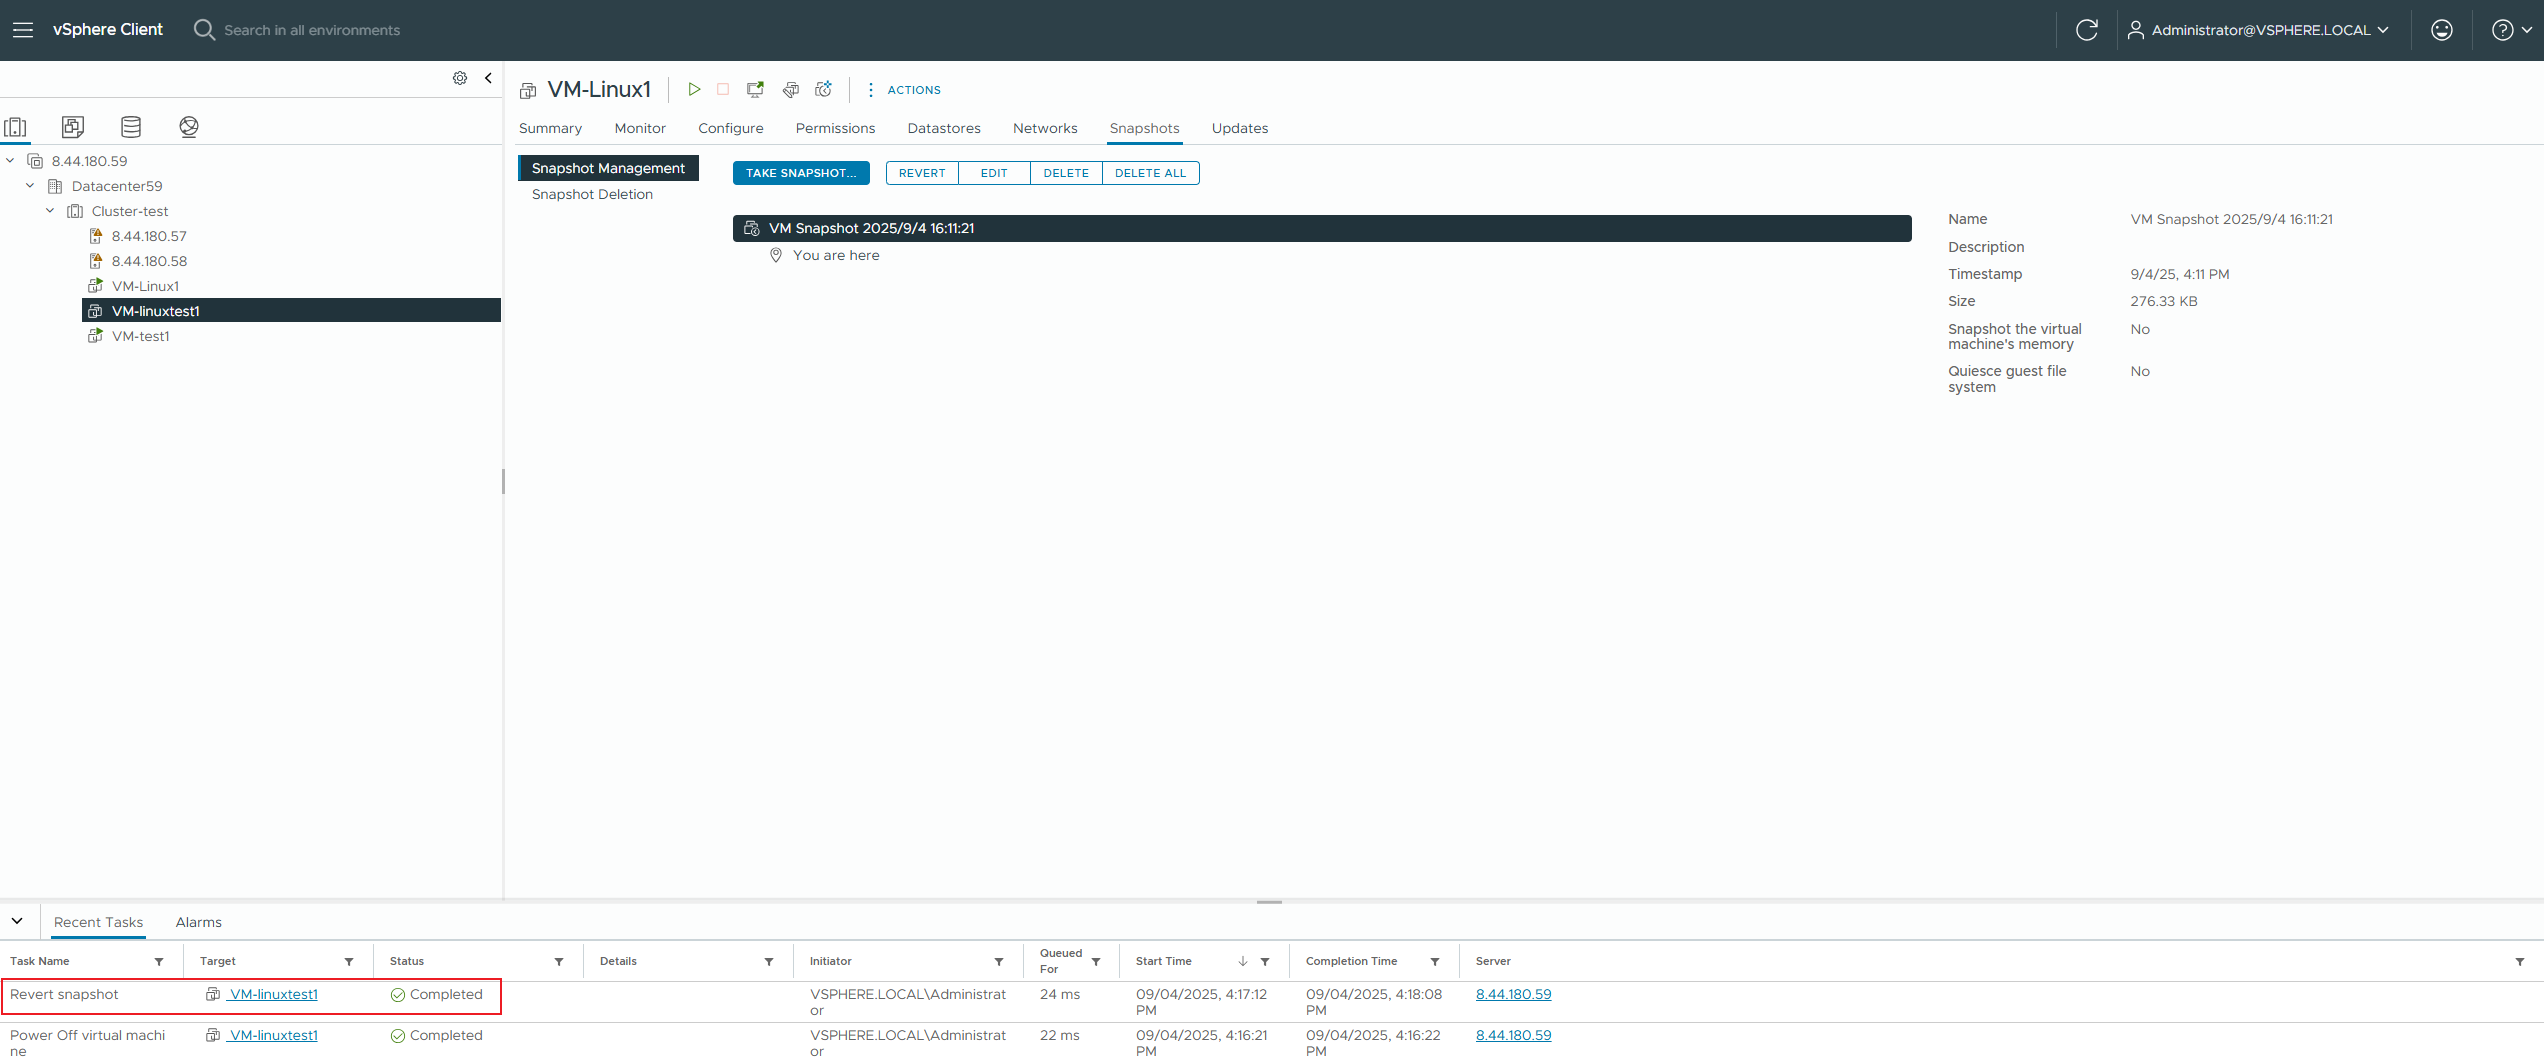
Task: Open the Configure tab
Action: [731, 128]
